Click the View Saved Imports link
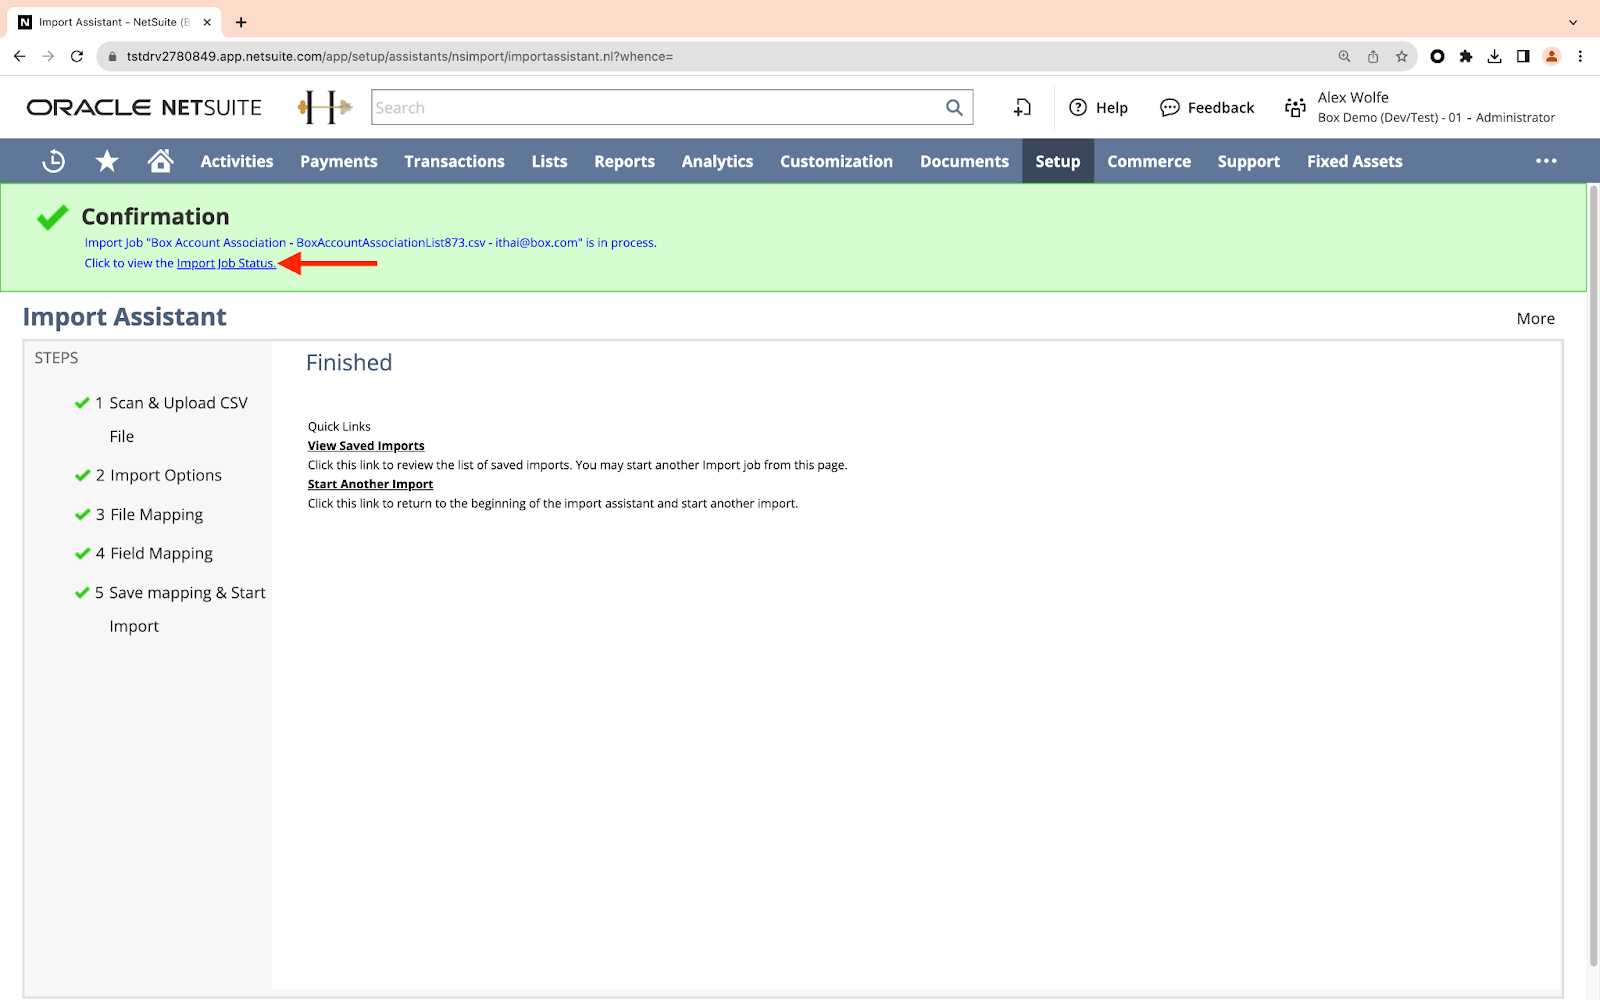 [x=366, y=446]
